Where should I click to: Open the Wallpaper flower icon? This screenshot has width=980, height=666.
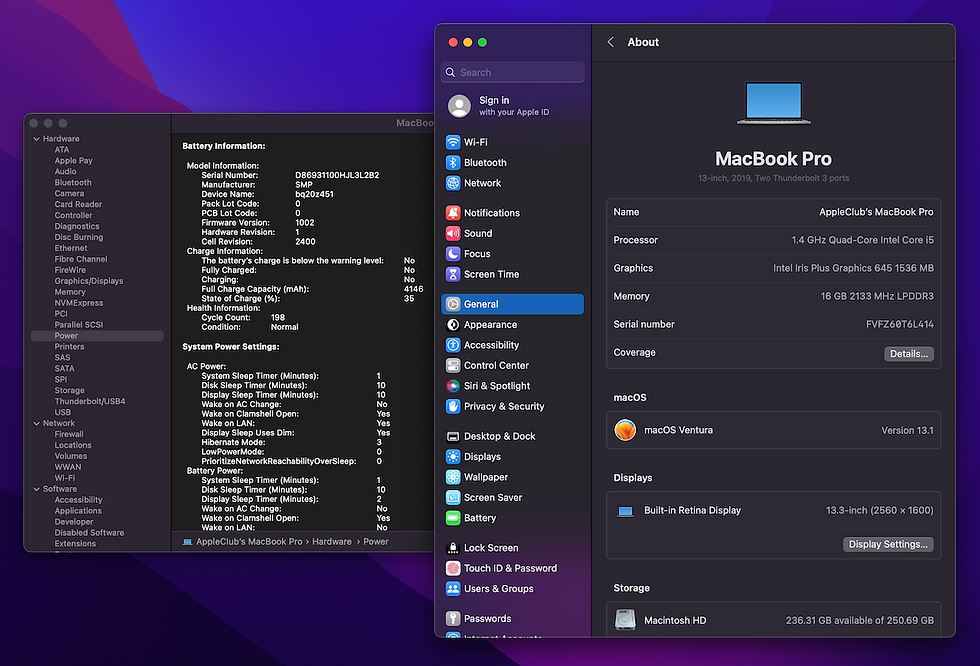tap(453, 477)
